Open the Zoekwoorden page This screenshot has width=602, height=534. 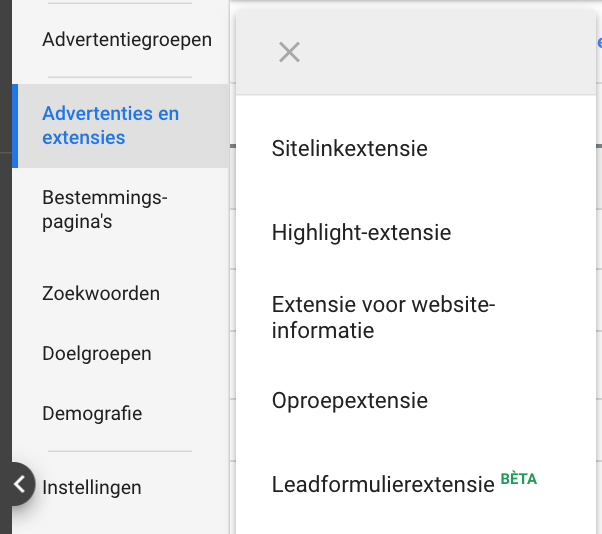tap(101, 294)
